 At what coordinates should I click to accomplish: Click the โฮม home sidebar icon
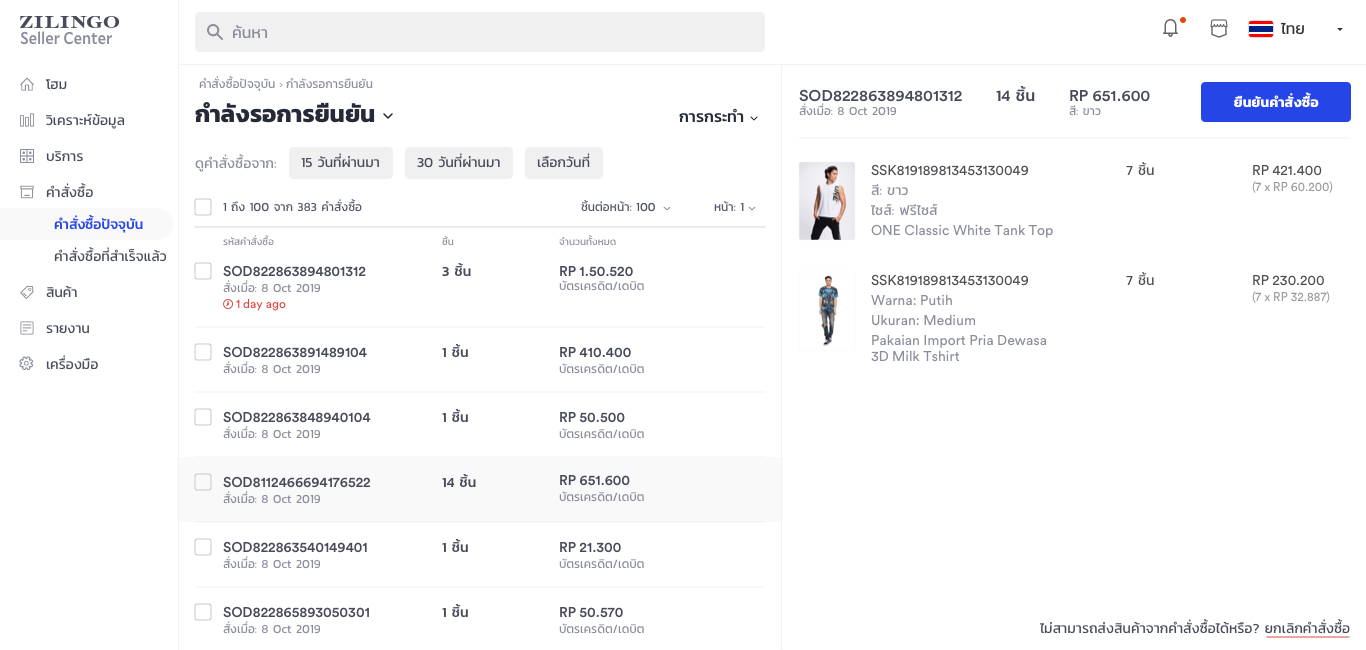(27, 85)
